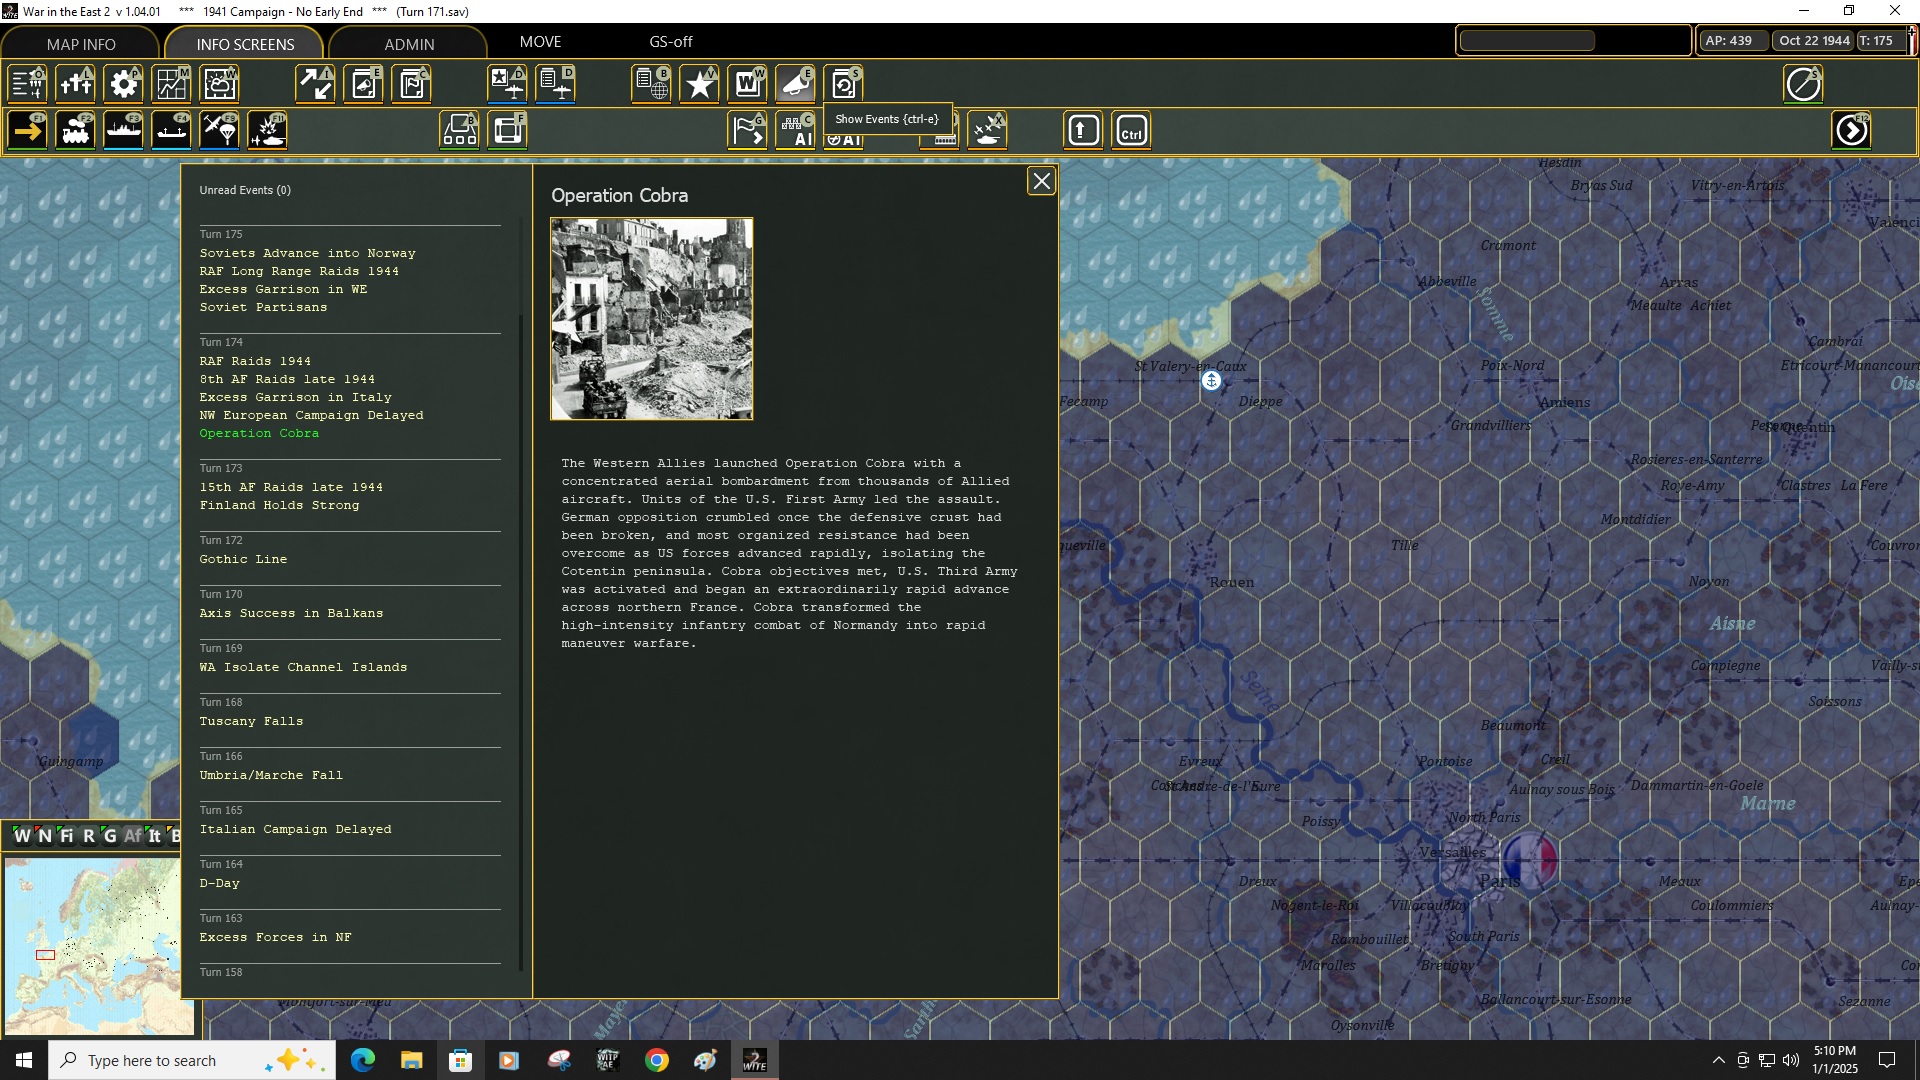Toggle the It nation filter button

pos(155,836)
